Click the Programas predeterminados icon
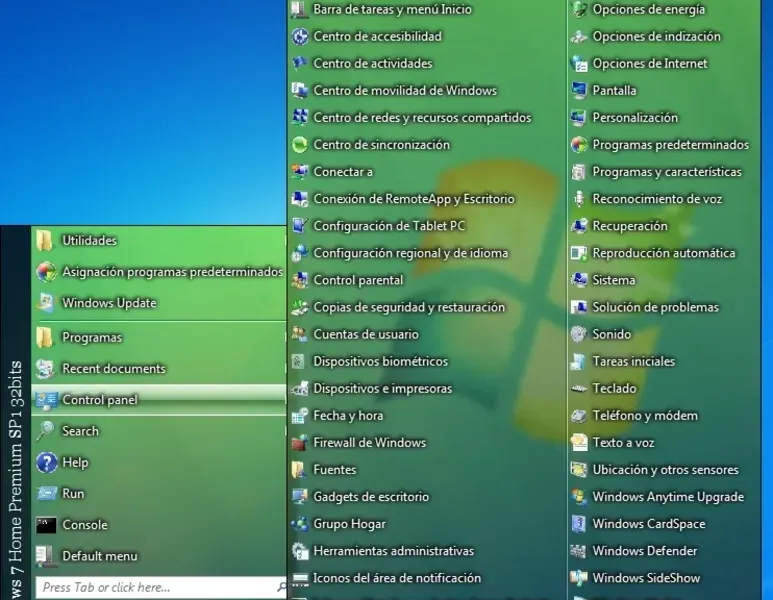This screenshot has height=600, width=773. [x=579, y=145]
